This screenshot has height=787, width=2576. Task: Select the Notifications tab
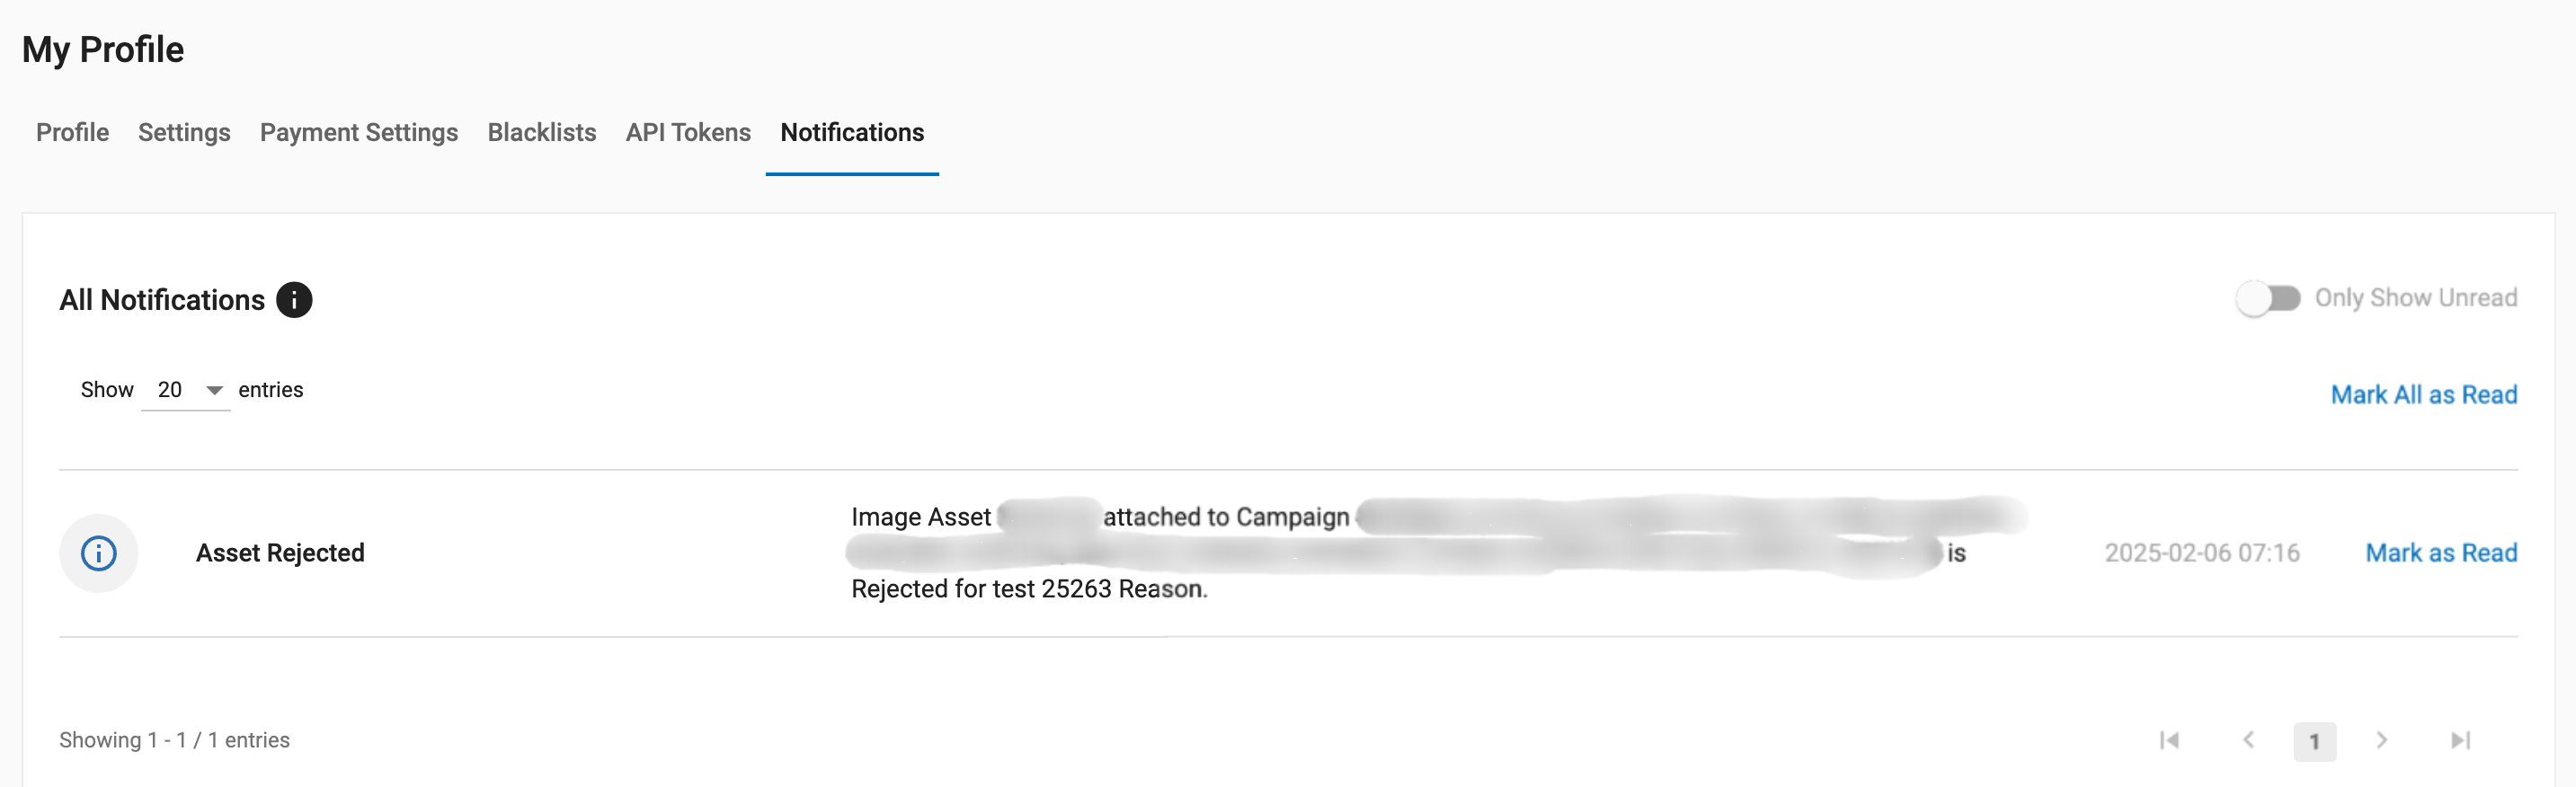[x=852, y=133]
